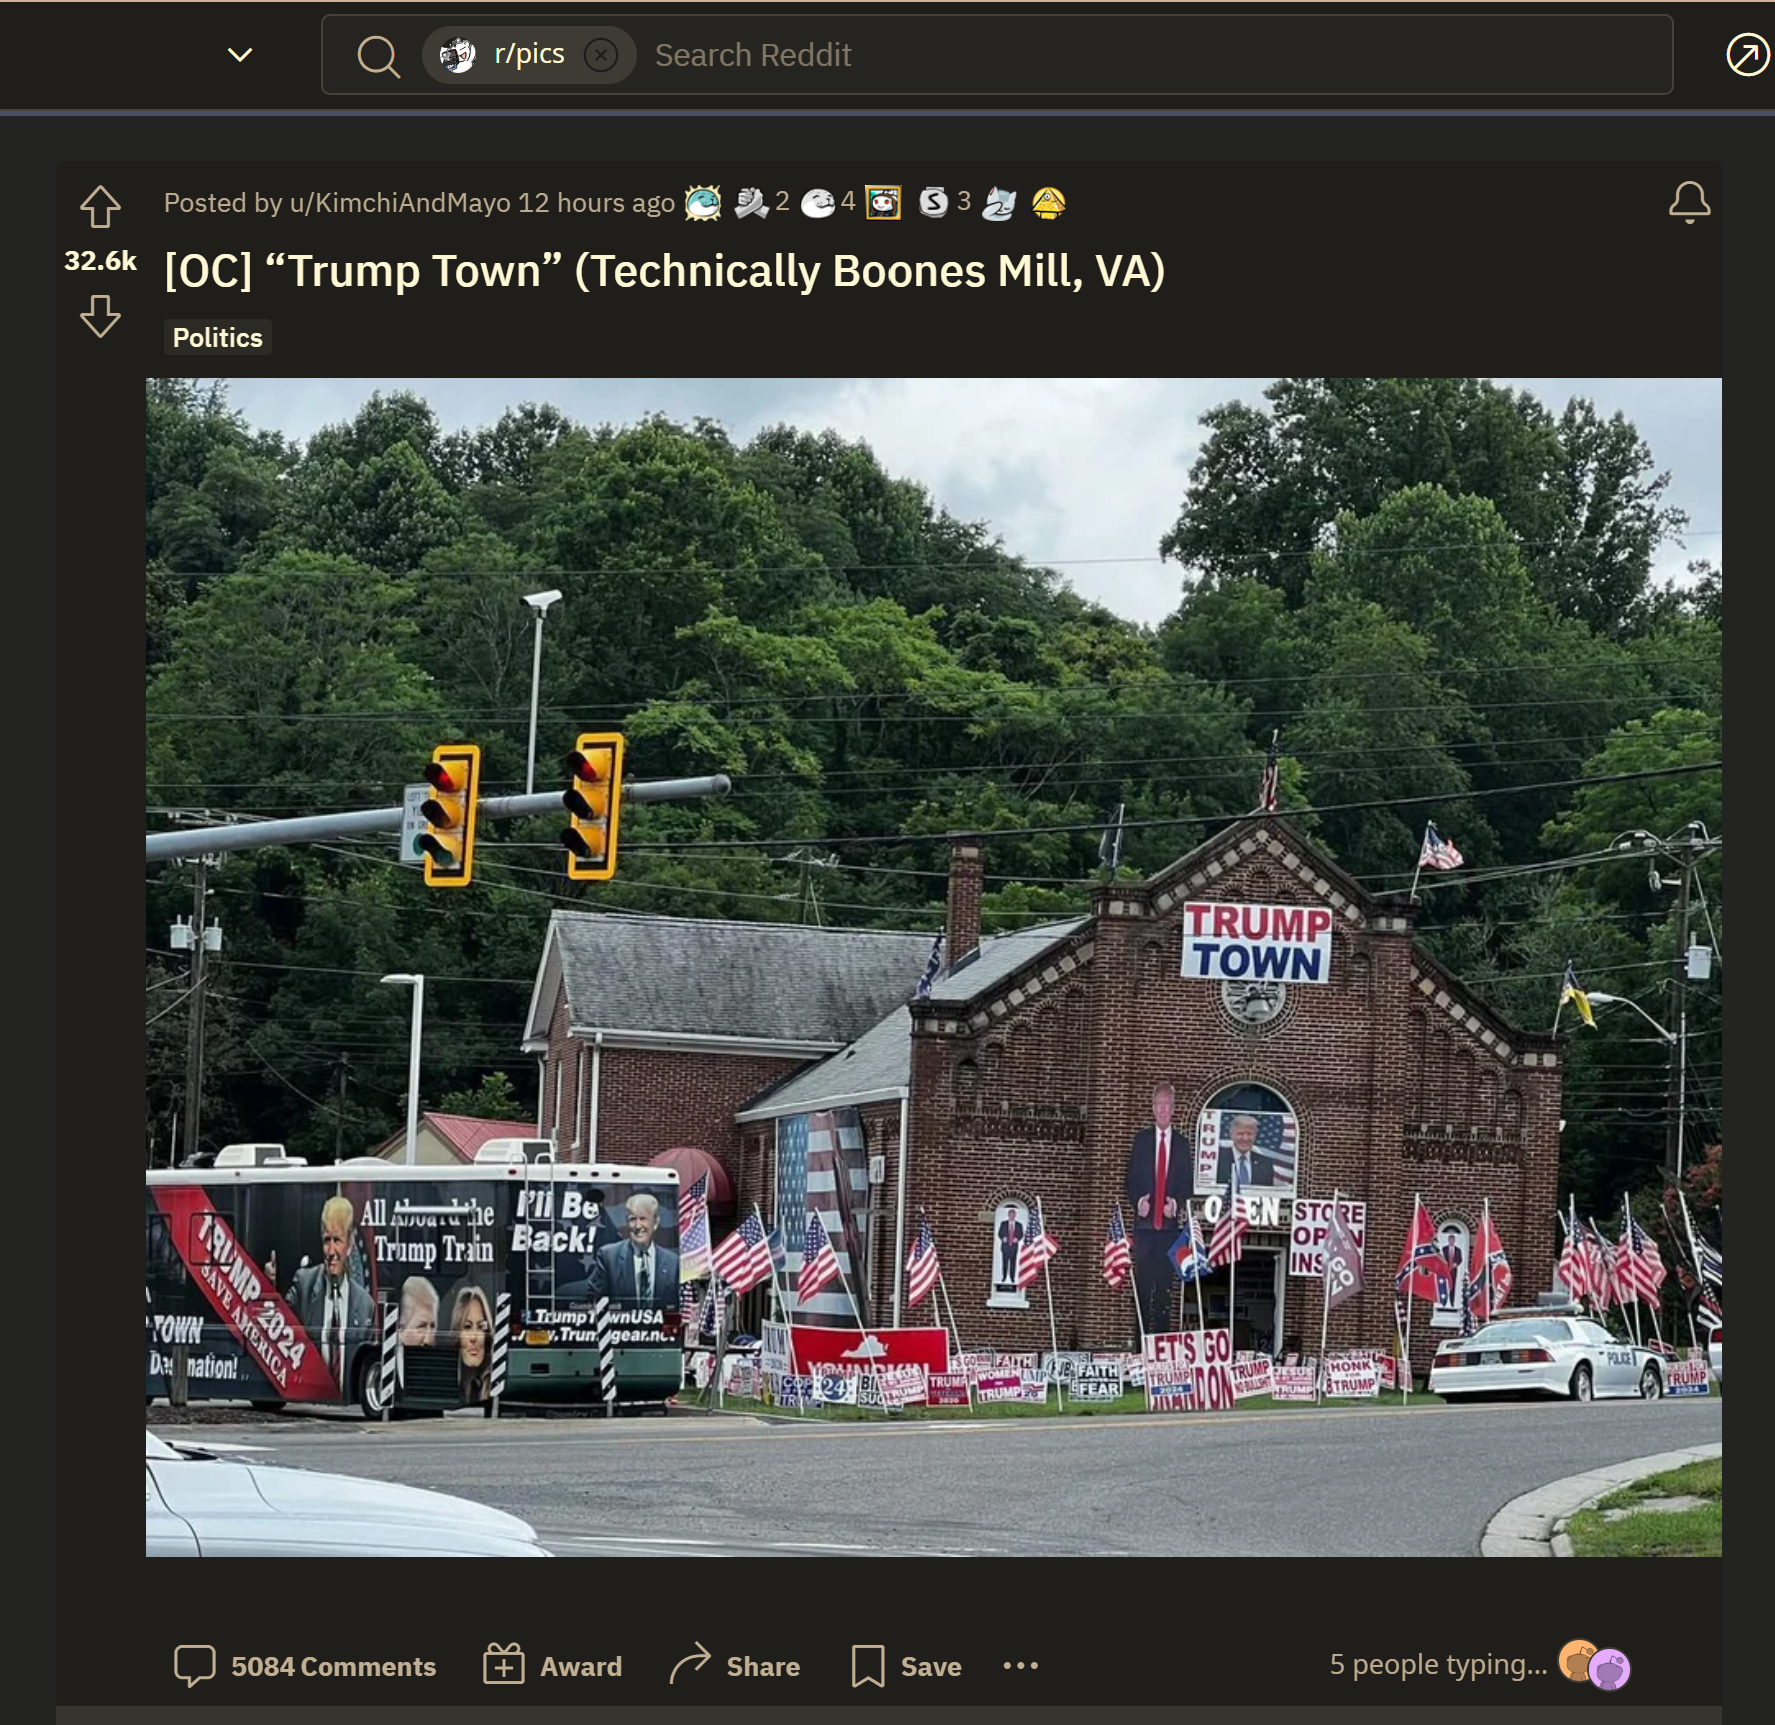This screenshot has width=1775, height=1725.
Task: Open the 5084 Comments section
Action: (x=305, y=1666)
